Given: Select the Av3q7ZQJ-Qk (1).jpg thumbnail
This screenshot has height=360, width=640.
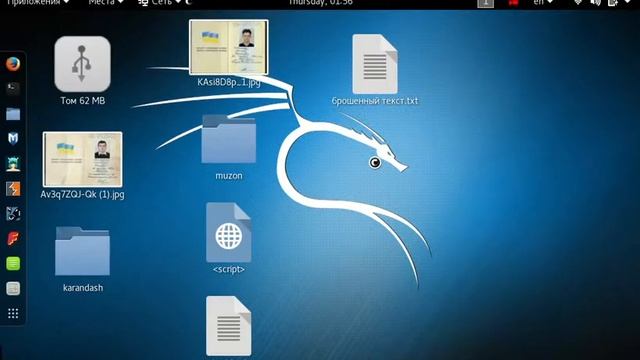Looking at the screenshot, I should pos(82,159).
